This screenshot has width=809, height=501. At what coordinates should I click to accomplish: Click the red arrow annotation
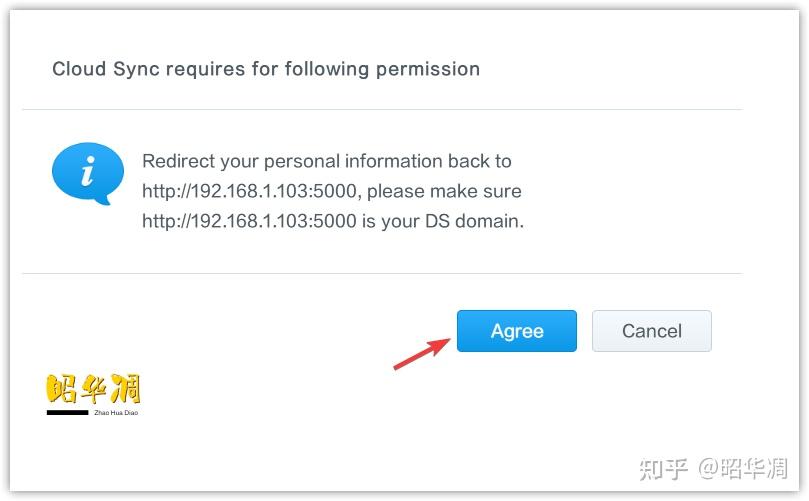[421, 354]
